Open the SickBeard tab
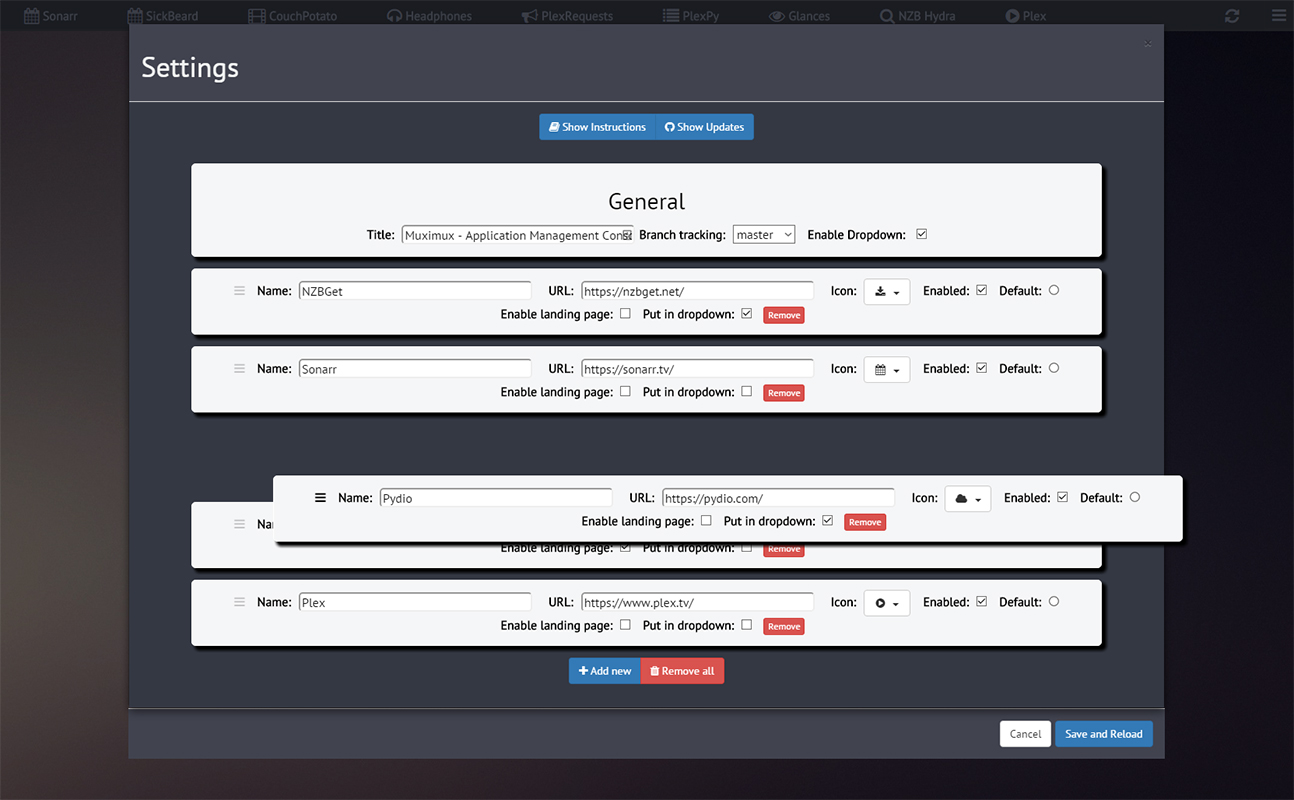 pos(163,16)
